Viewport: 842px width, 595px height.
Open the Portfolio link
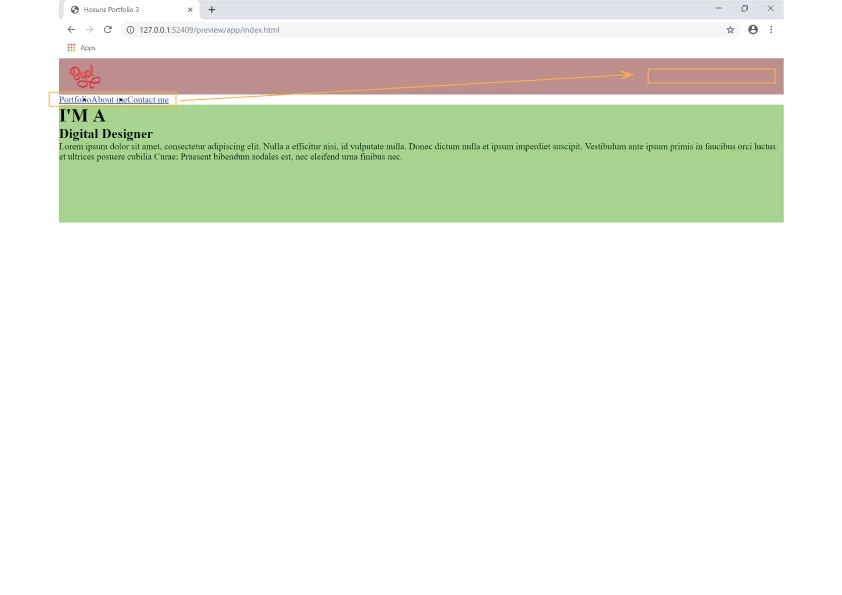click(x=75, y=99)
